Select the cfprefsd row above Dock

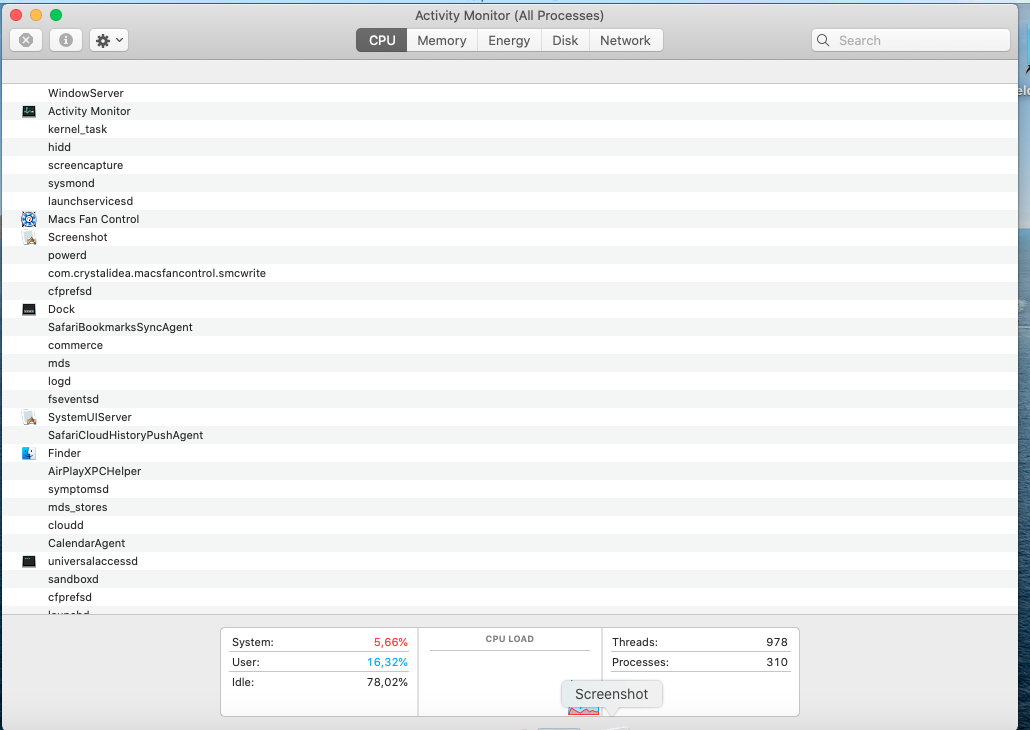[510, 291]
